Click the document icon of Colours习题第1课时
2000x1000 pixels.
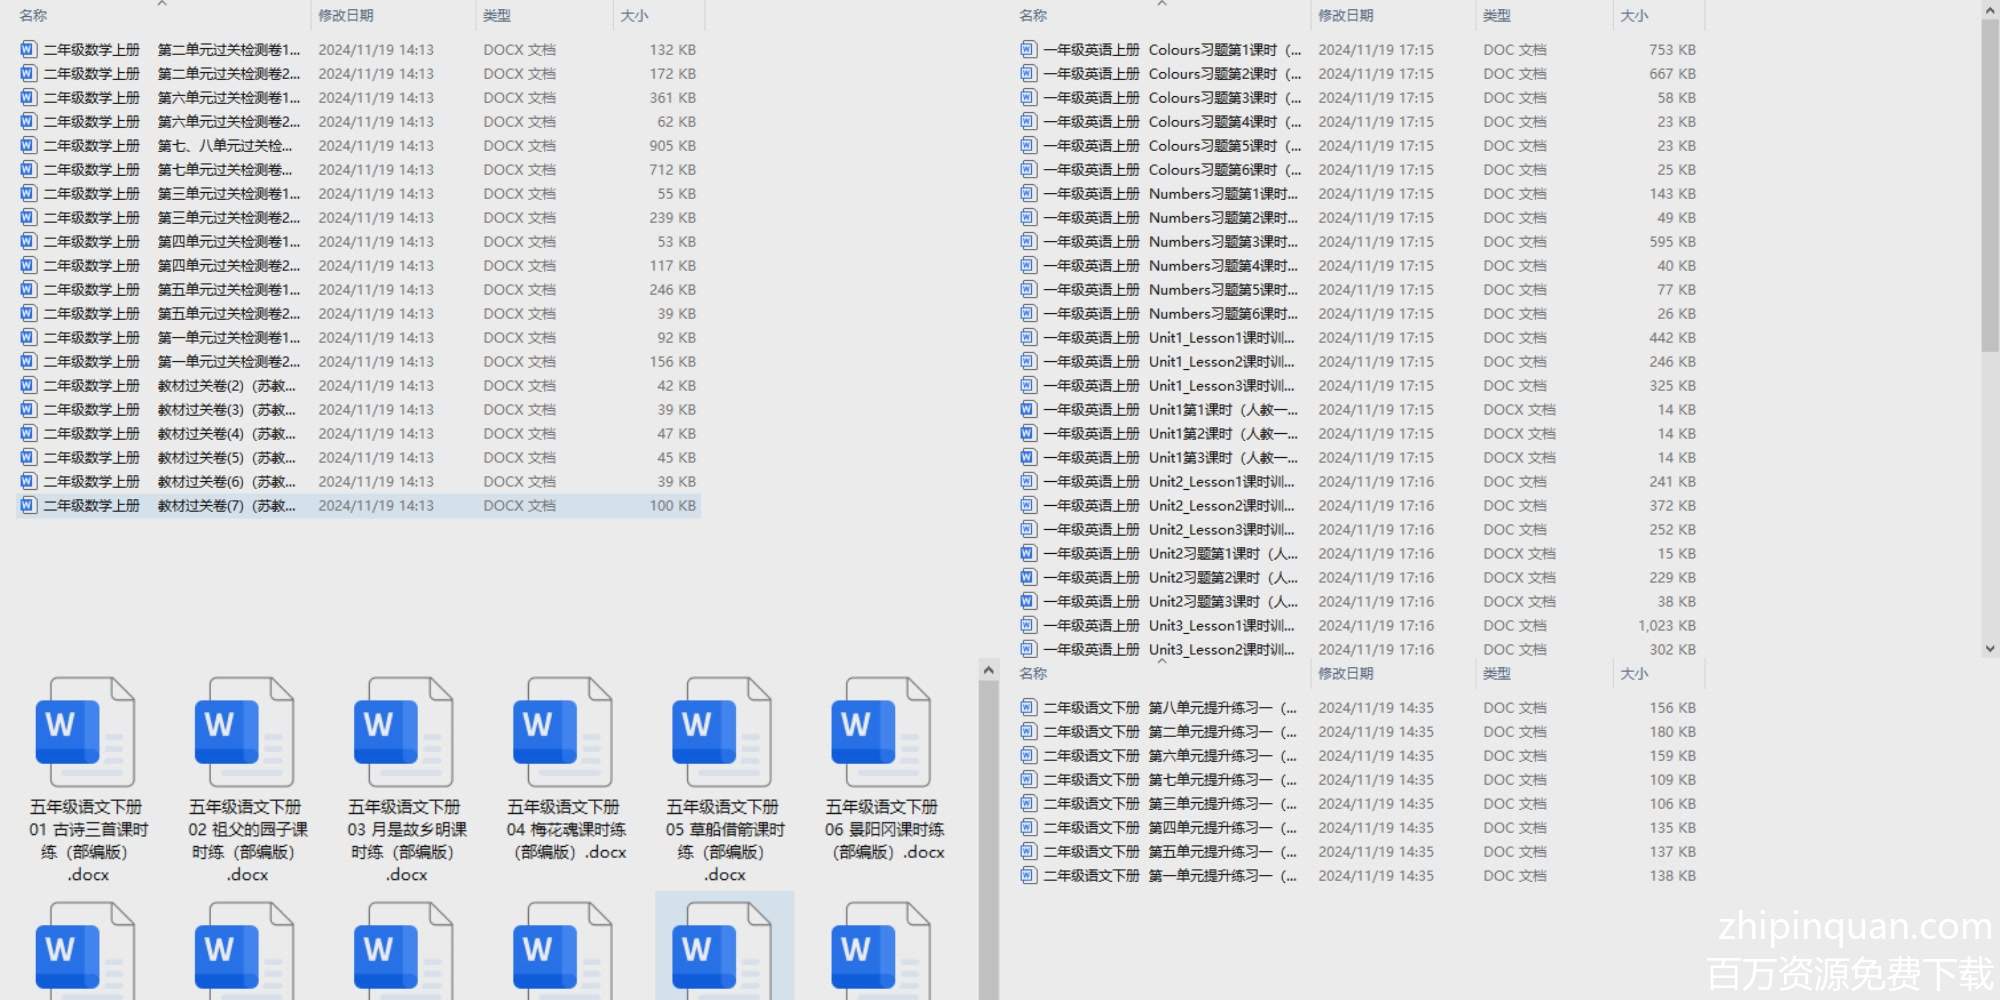(x=1028, y=49)
